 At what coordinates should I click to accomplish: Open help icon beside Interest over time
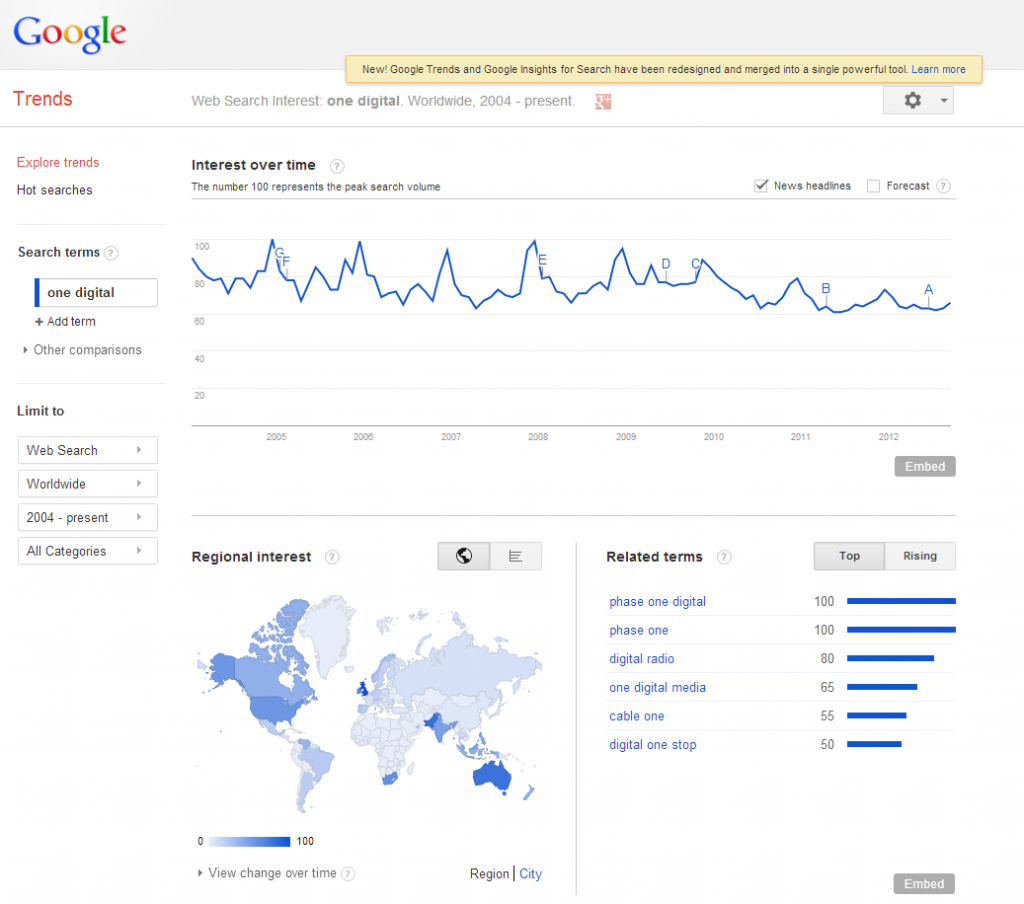[337, 166]
